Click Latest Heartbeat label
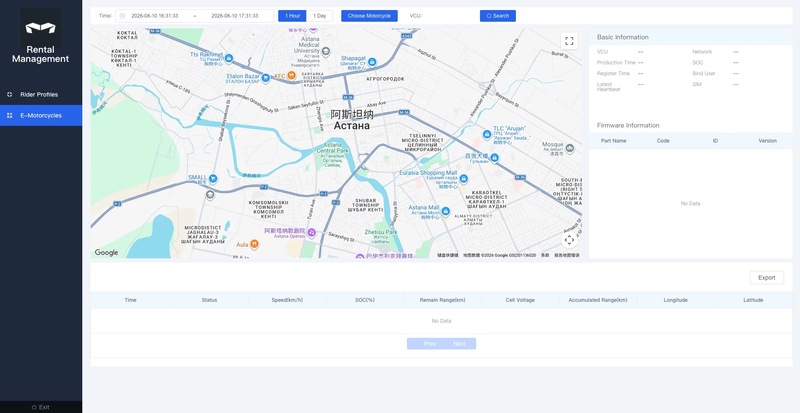The height and width of the screenshot is (413, 800). (x=609, y=87)
